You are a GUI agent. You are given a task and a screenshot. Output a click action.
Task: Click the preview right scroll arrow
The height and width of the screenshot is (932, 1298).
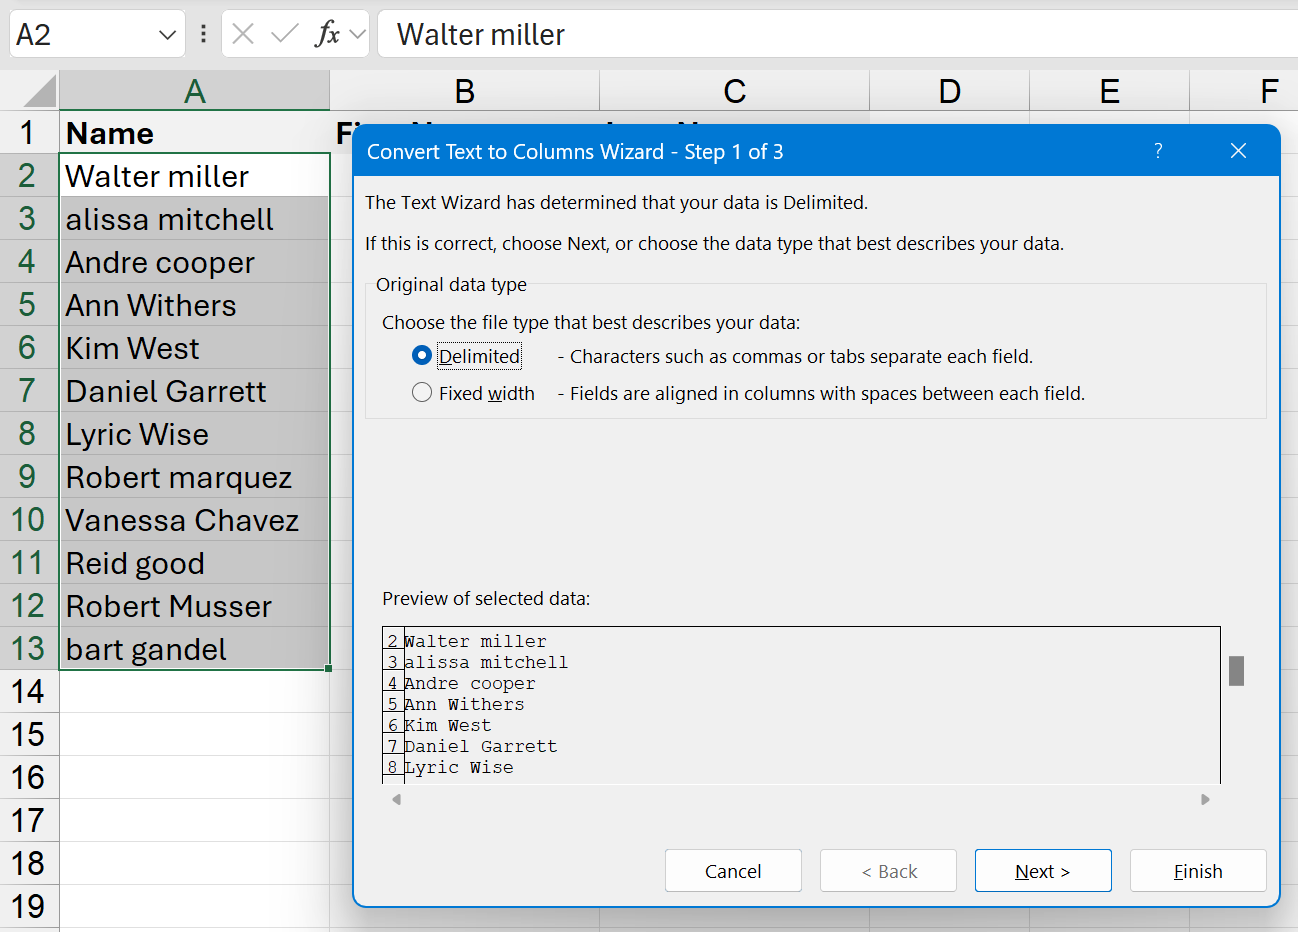click(1205, 799)
